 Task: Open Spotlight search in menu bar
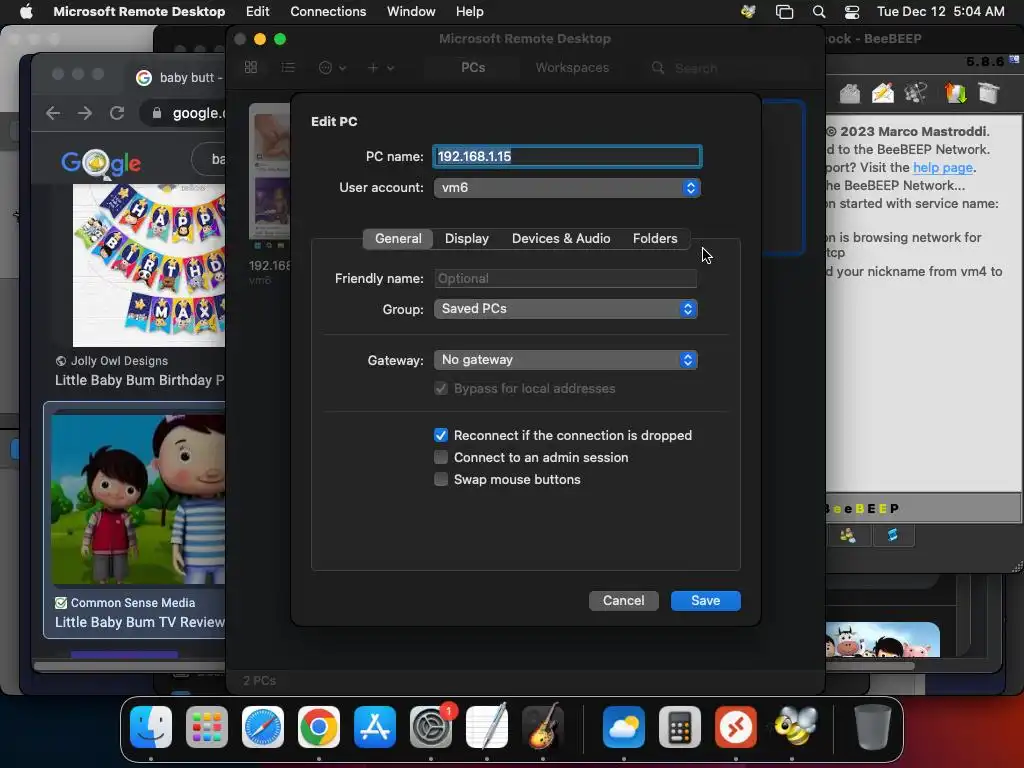point(818,12)
